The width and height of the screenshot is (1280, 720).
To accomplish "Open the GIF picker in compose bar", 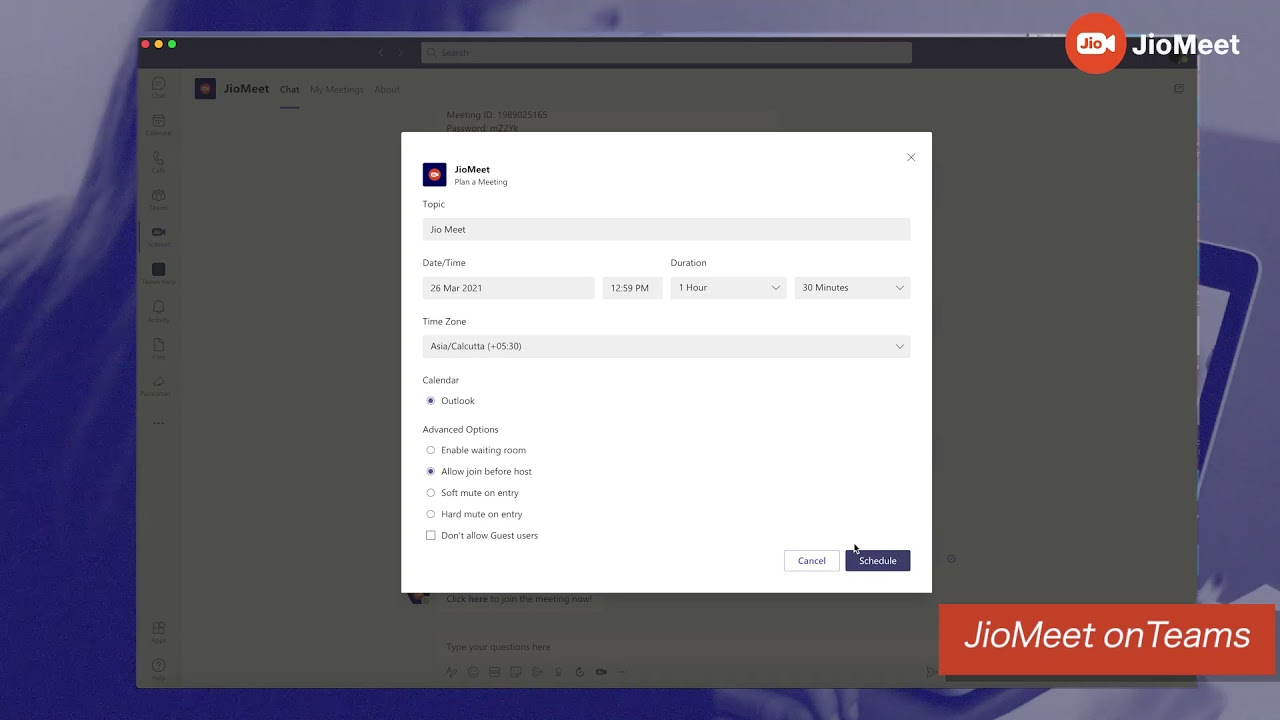I will tap(494, 672).
